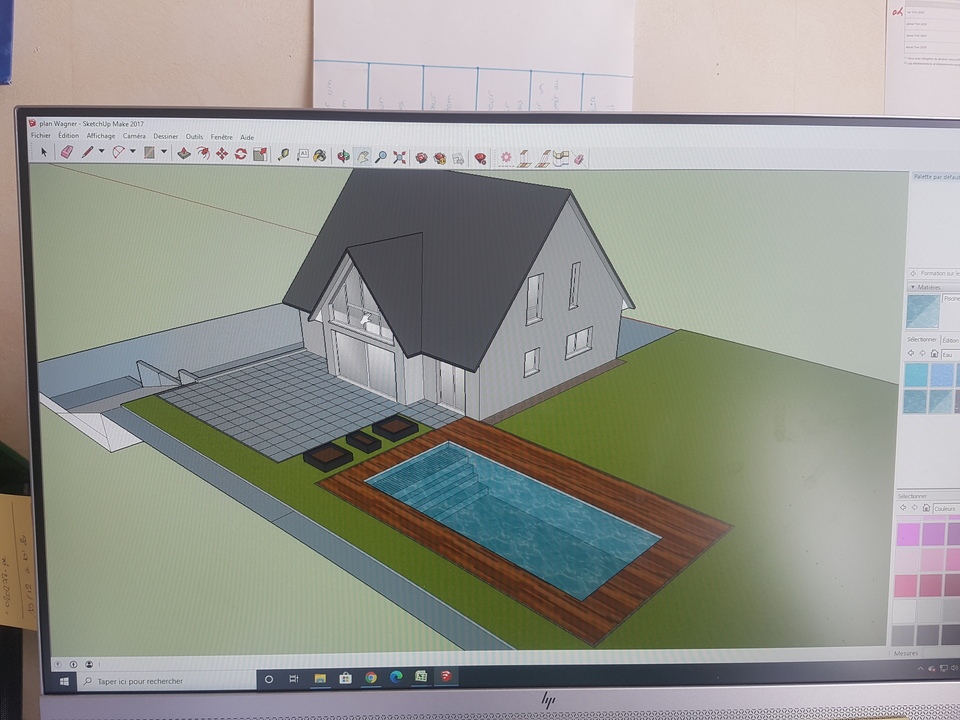Image resolution: width=960 pixels, height=720 pixels.
Task: Click the Couleurs library back arrow
Action: [x=903, y=508]
